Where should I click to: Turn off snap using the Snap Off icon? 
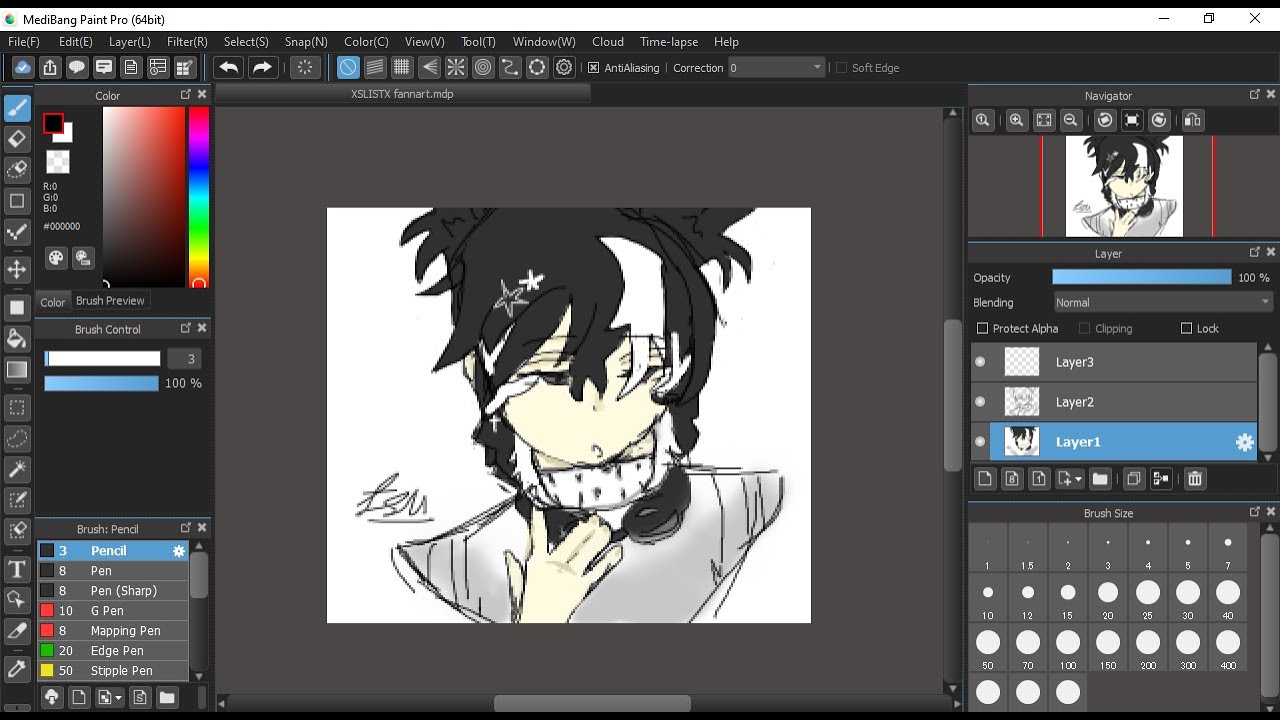(x=348, y=67)
